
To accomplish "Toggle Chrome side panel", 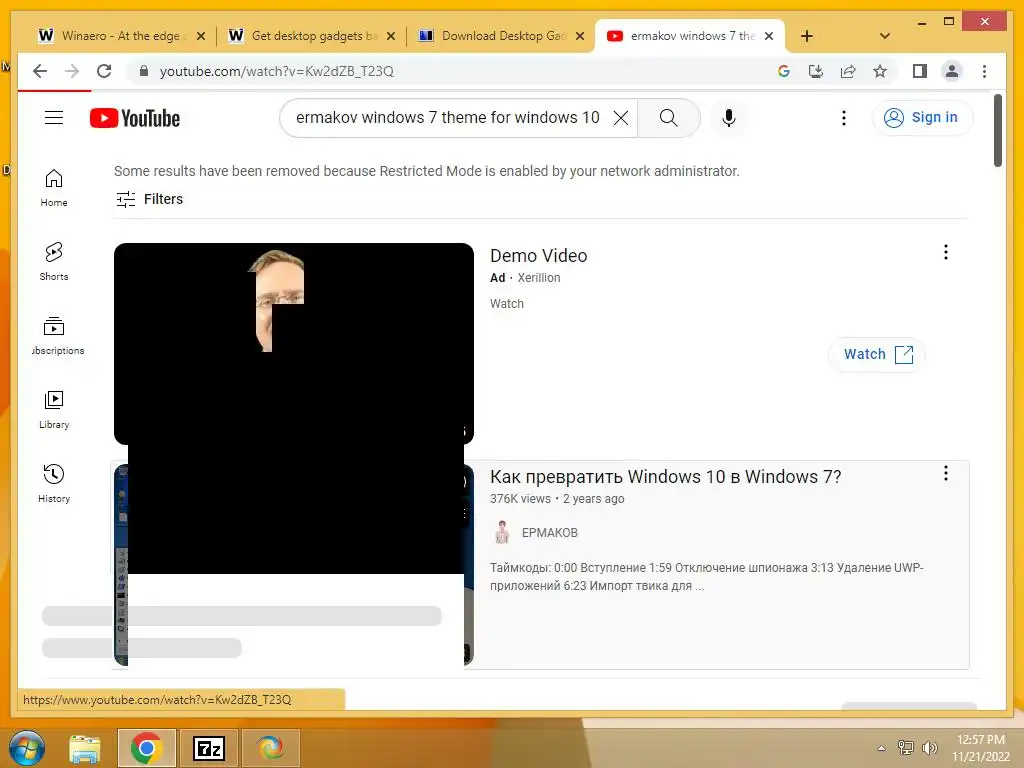I will point(920,71).
